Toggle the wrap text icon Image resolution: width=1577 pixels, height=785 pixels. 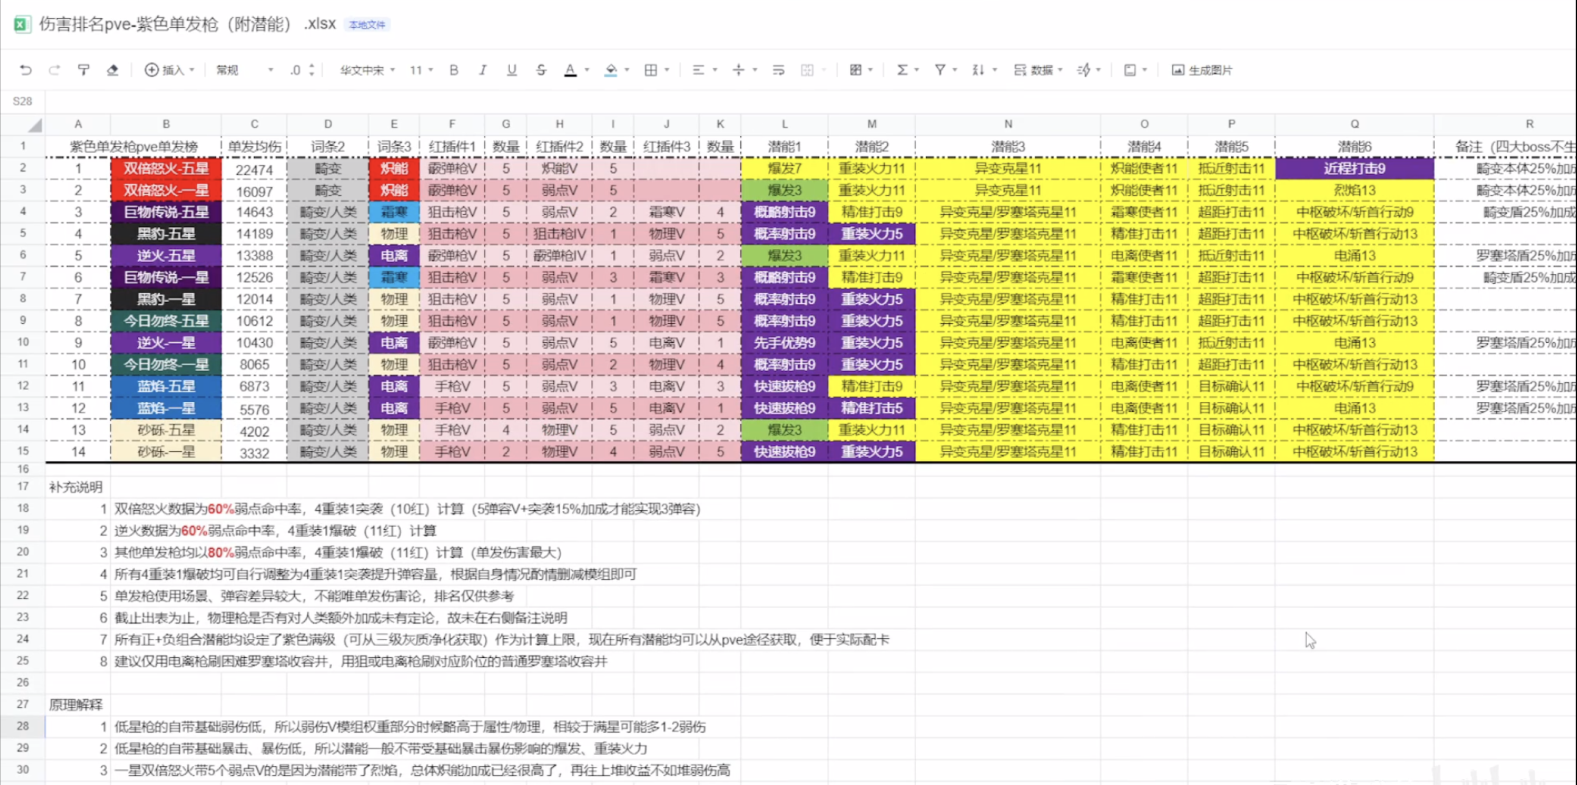[x=778, y=70]
